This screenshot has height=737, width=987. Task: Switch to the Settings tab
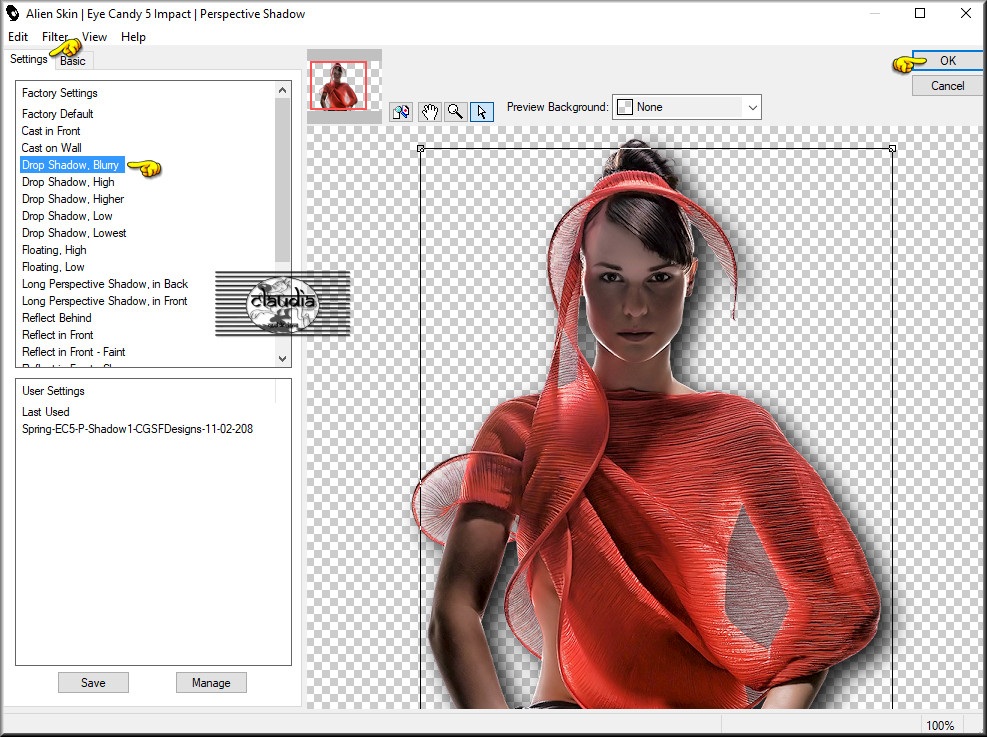[x=28, y=59]
